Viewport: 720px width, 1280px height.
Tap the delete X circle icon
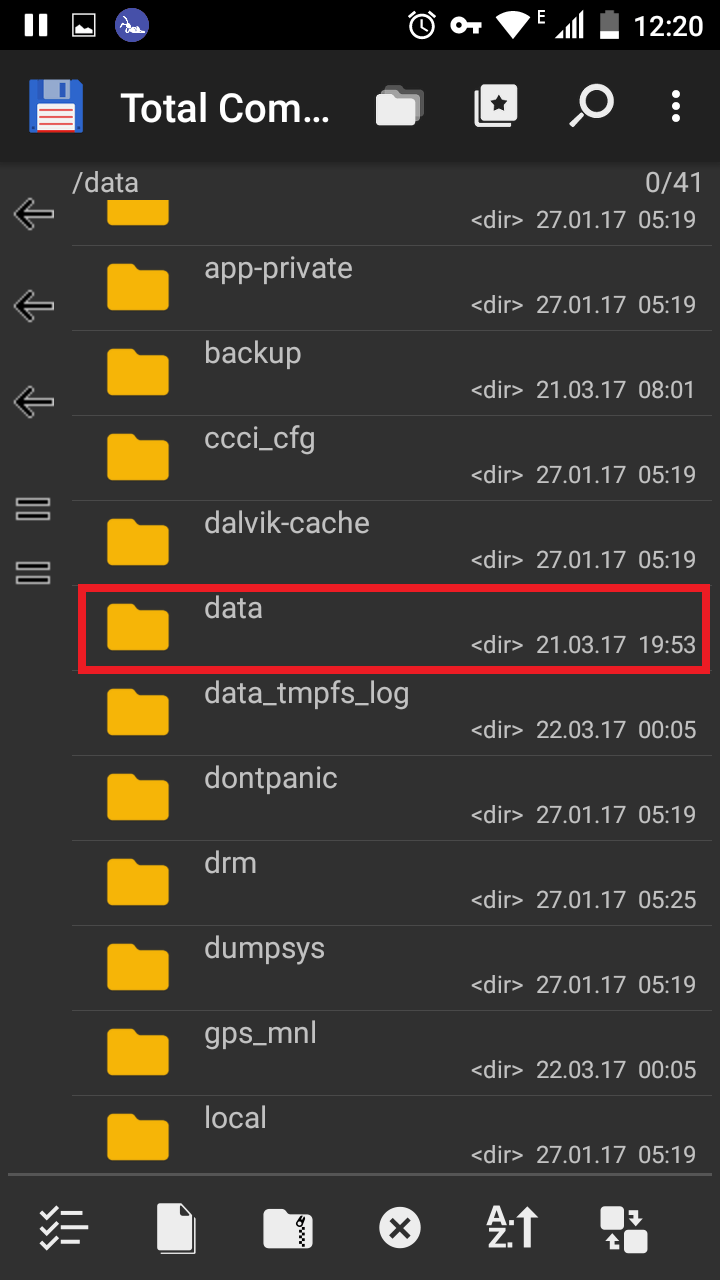click(x=400, y=1227)
